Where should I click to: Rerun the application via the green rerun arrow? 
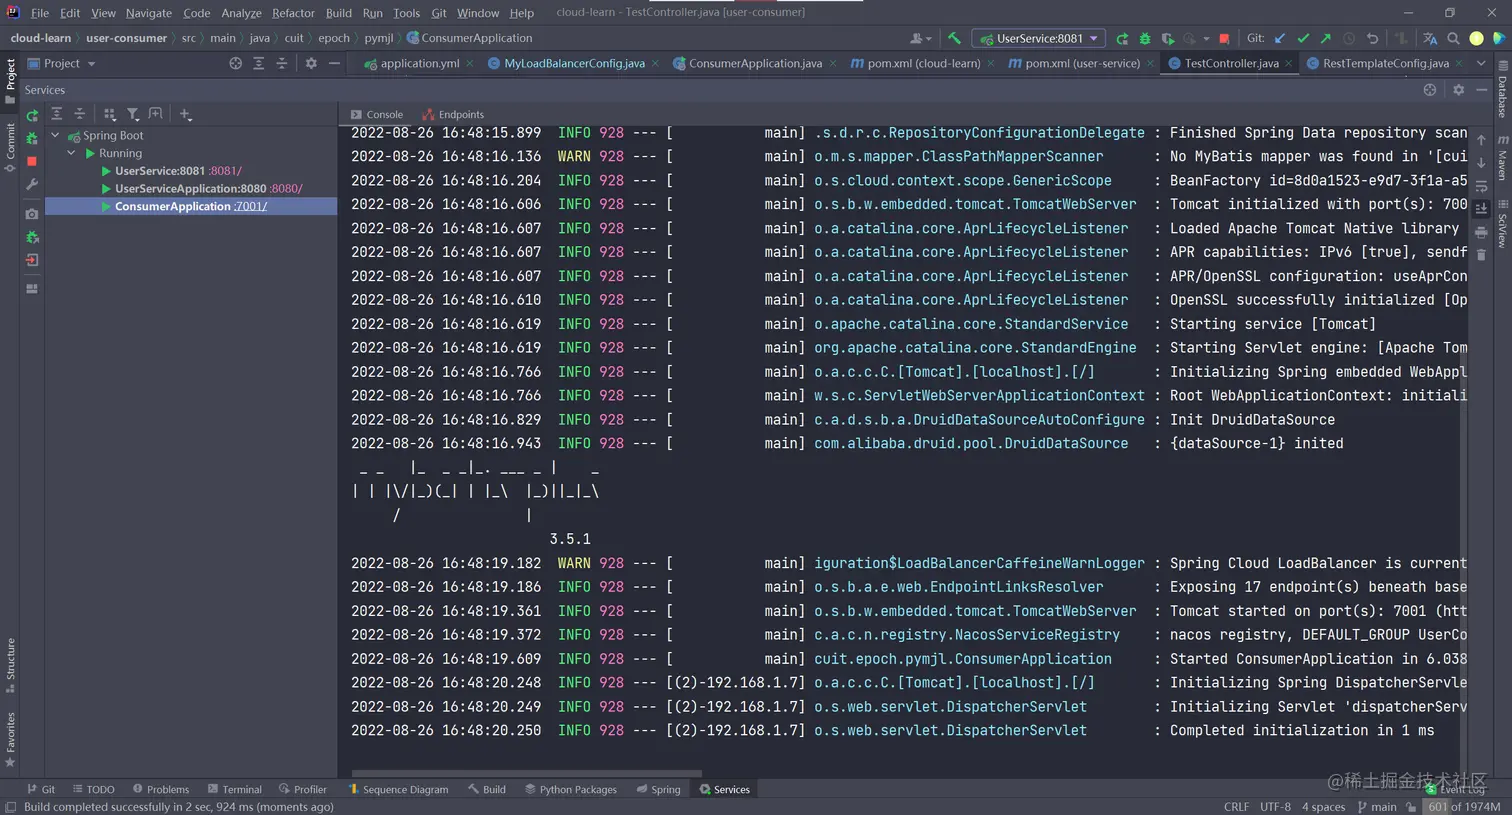1122,38
